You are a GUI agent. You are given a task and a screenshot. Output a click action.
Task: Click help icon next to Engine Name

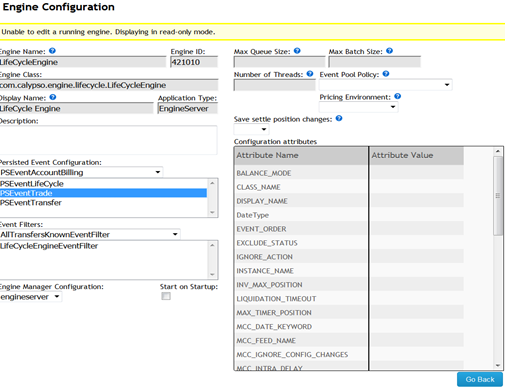[x=52, y=51]
